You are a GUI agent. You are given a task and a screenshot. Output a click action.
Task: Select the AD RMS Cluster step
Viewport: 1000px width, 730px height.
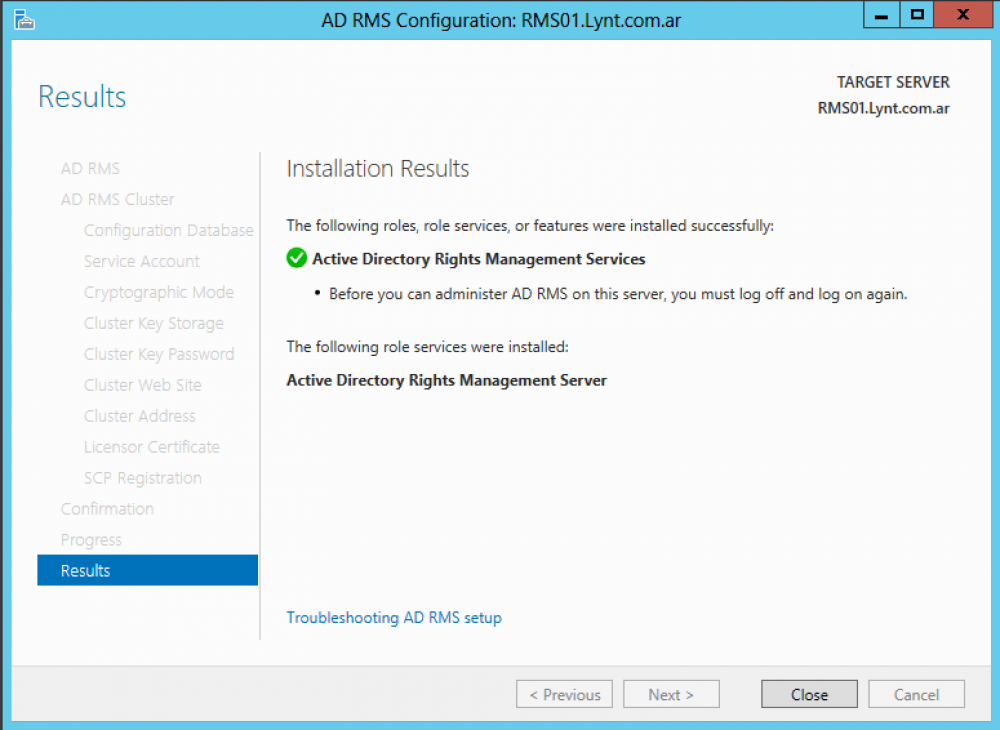tap(117, 200)
